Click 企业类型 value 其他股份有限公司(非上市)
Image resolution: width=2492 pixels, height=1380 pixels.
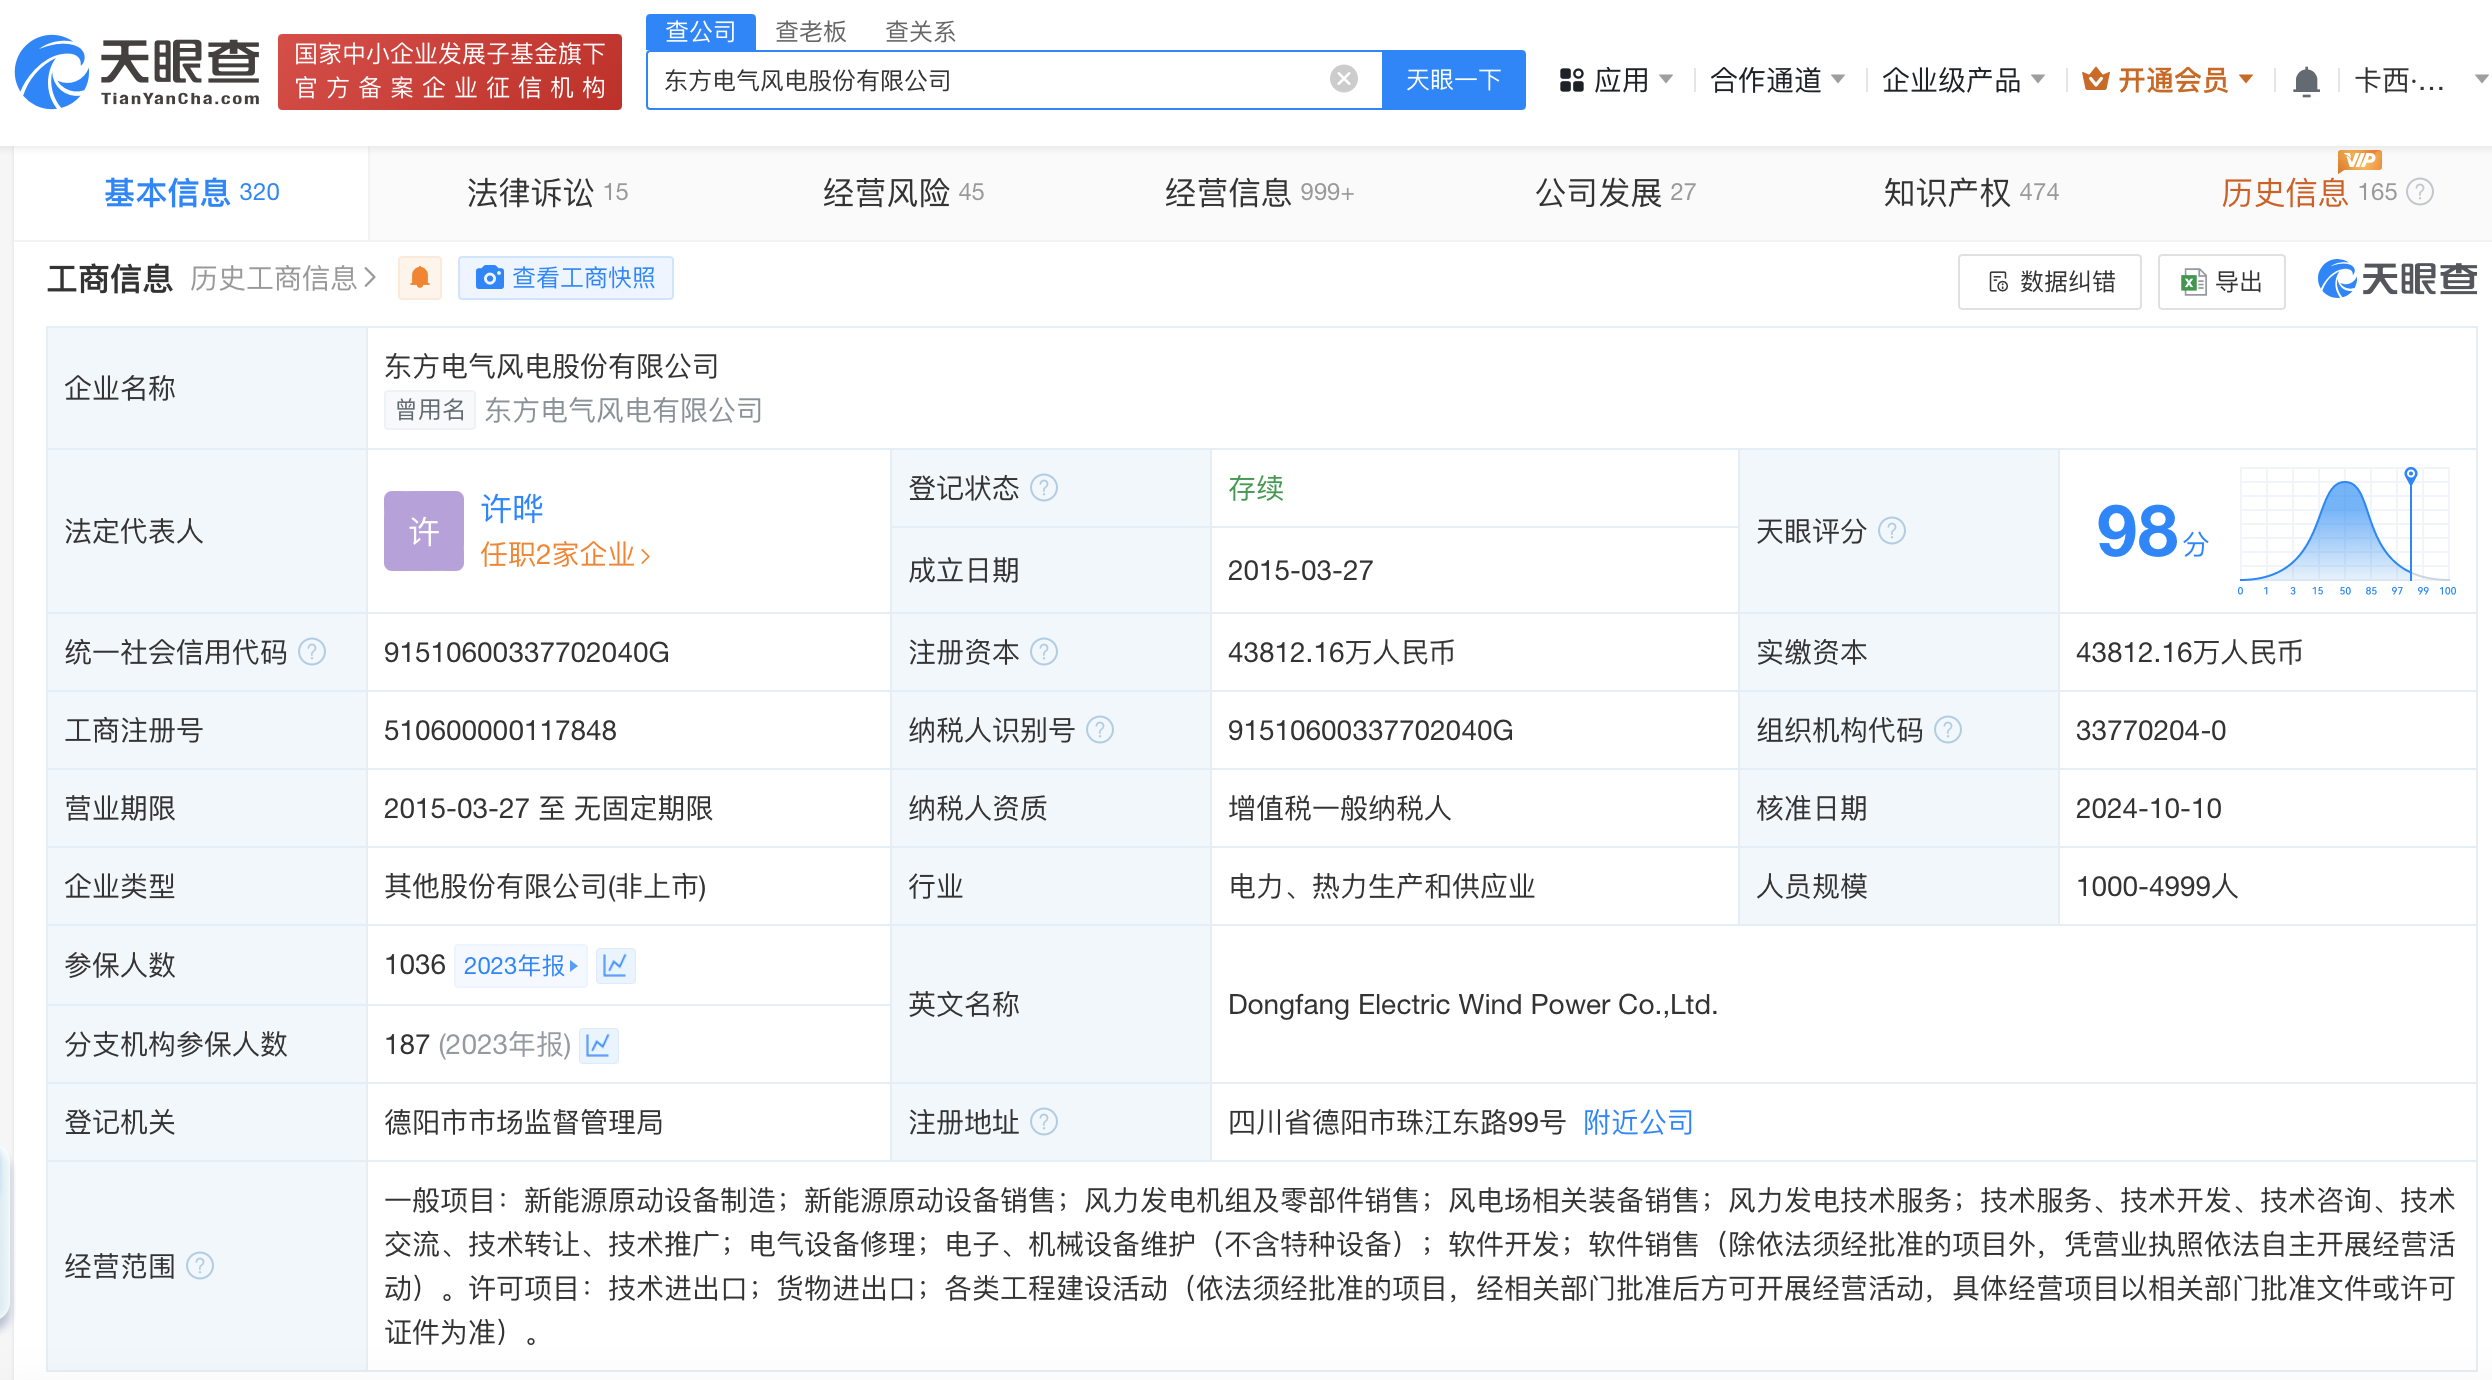click(546, 886)
